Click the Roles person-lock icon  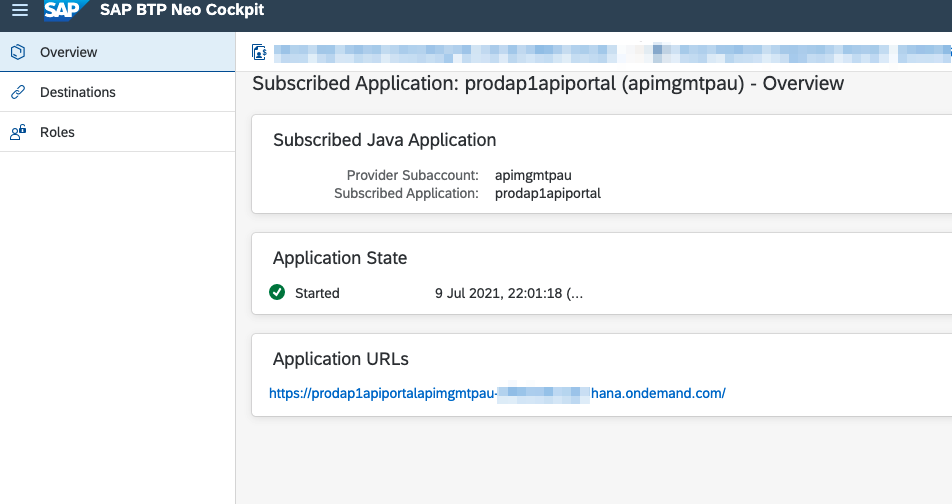[x=18, y=132]
